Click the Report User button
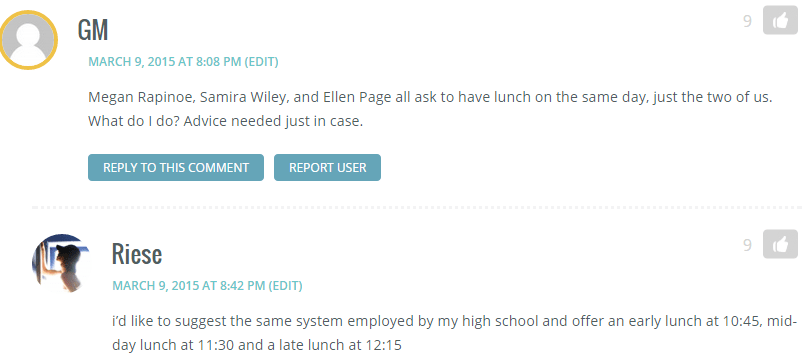809x363 pixels. (x=327, y=168)
